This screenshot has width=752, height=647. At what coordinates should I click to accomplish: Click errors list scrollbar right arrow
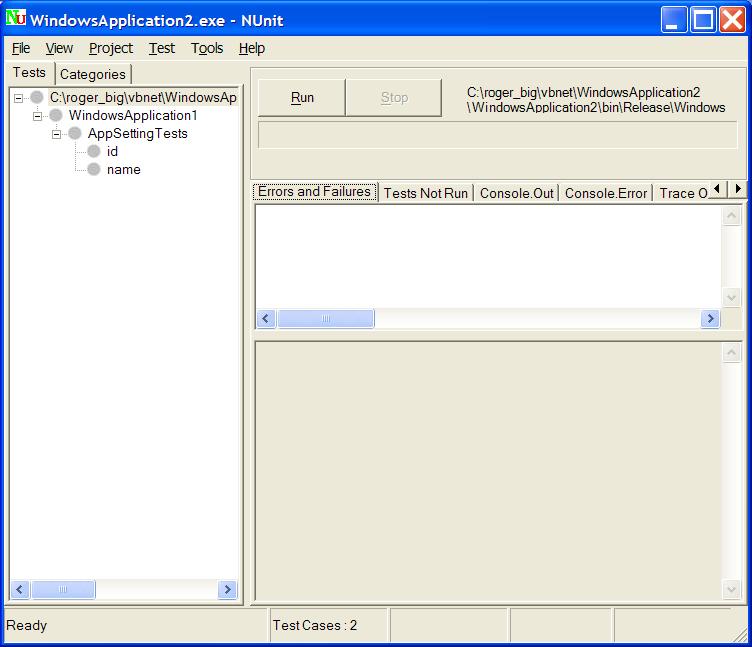(711, 318)
